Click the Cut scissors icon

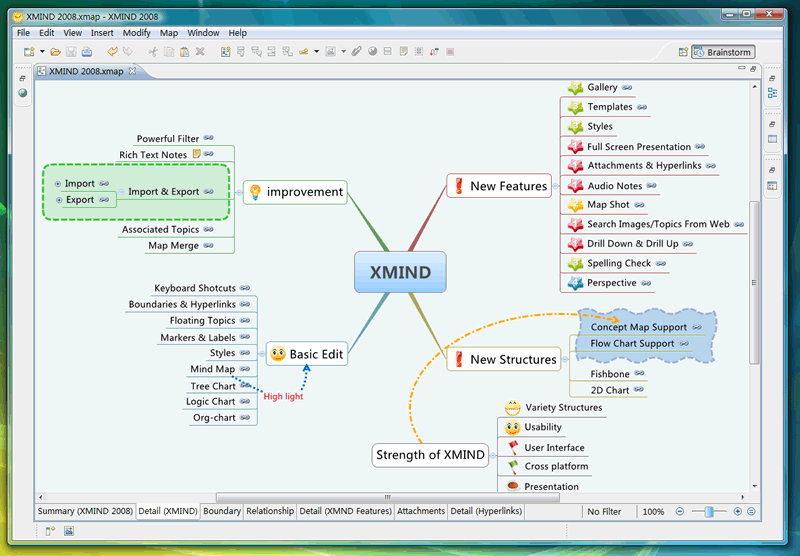coord(153,52)
